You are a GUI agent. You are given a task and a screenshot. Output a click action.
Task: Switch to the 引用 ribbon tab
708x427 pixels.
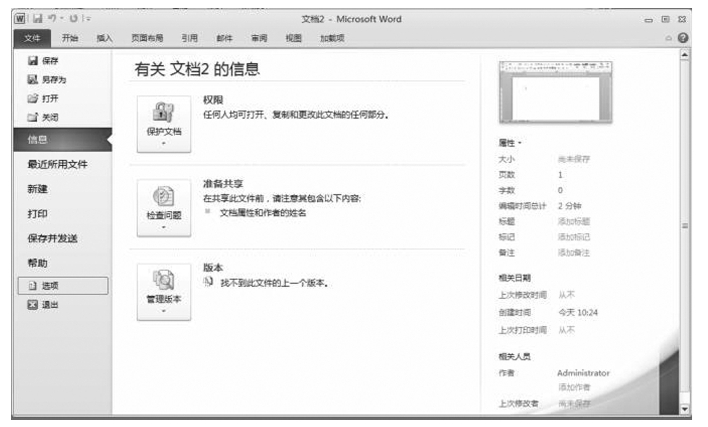pos(190,38)
